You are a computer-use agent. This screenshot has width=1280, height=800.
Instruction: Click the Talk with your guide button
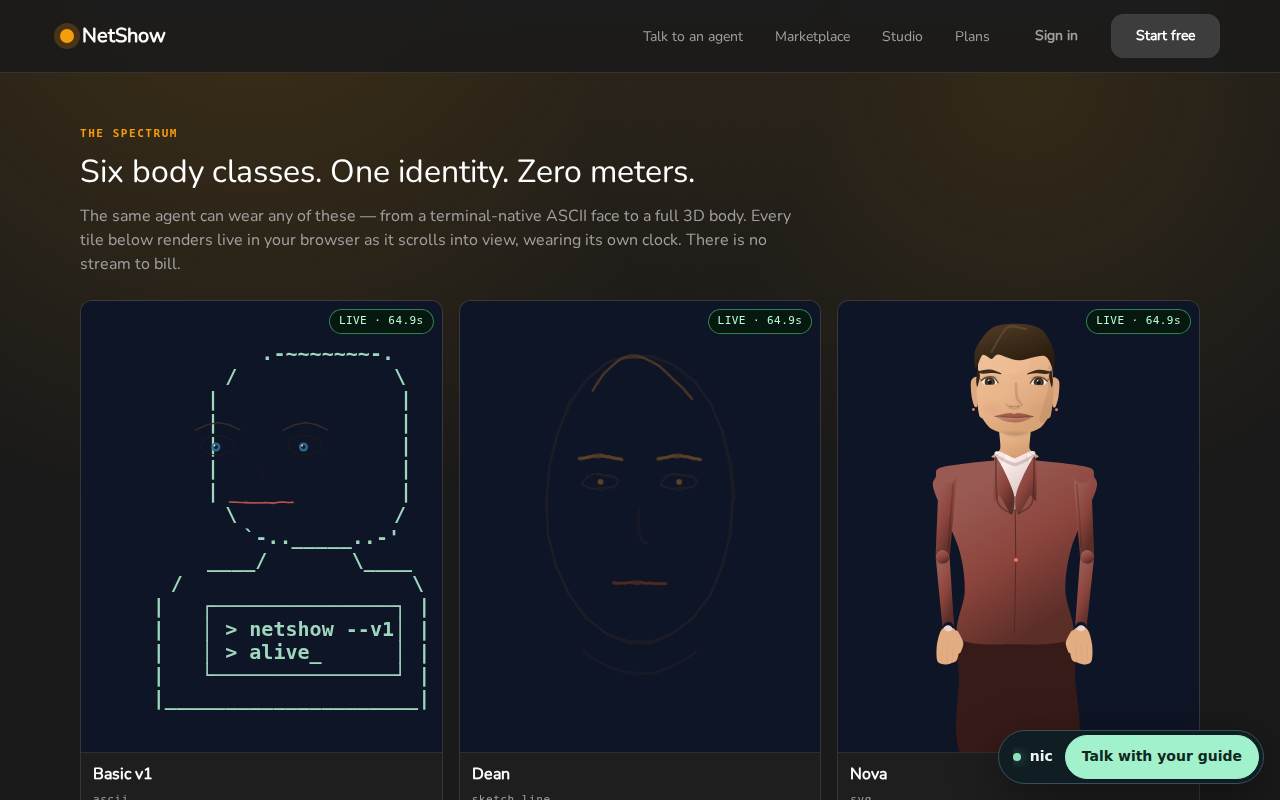coord(1161,756)
